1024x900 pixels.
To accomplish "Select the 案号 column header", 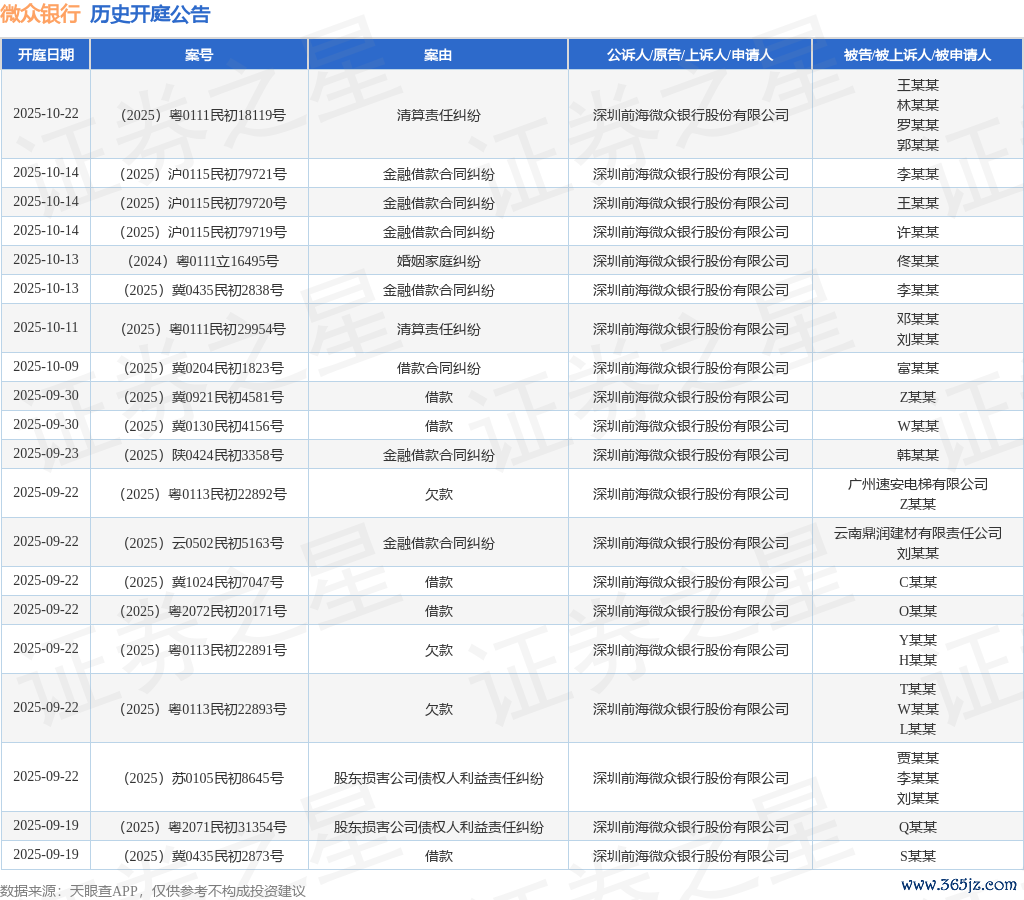I will (199, 55).
